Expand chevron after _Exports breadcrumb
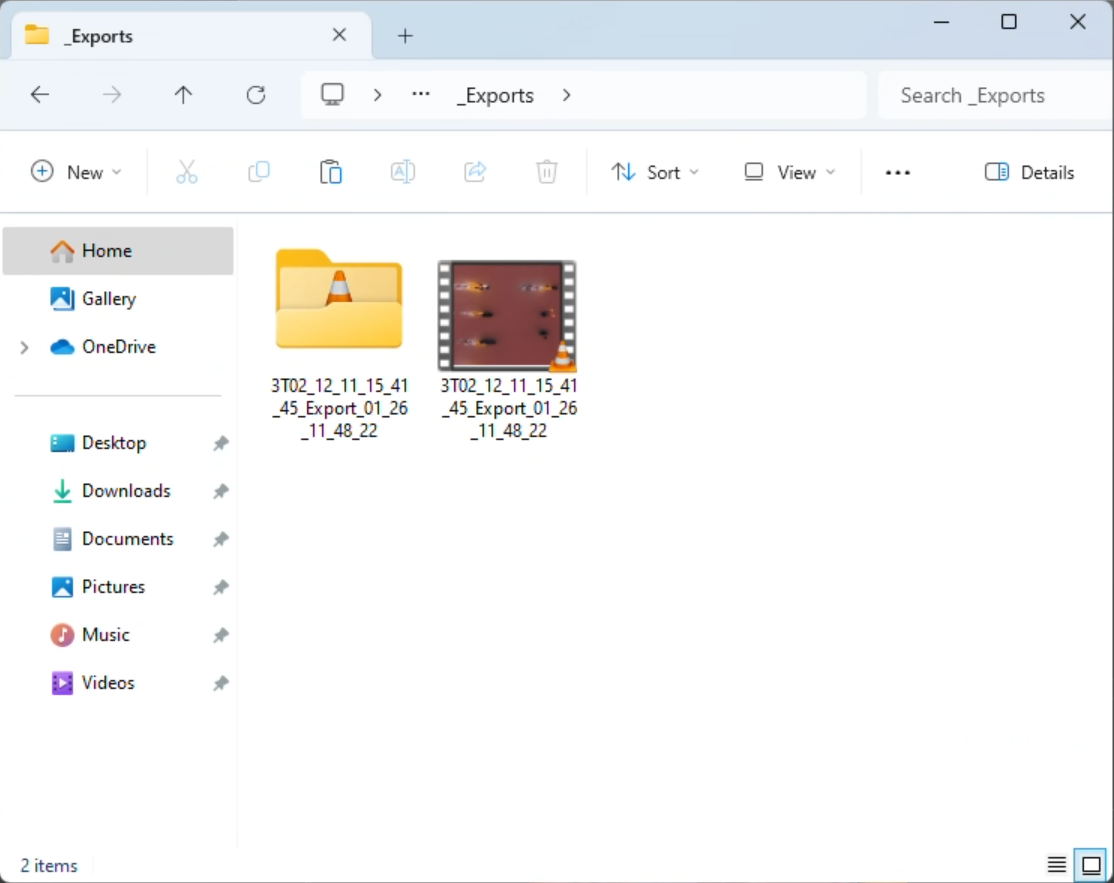This screenshot has height=883, width=1114. 566,95
